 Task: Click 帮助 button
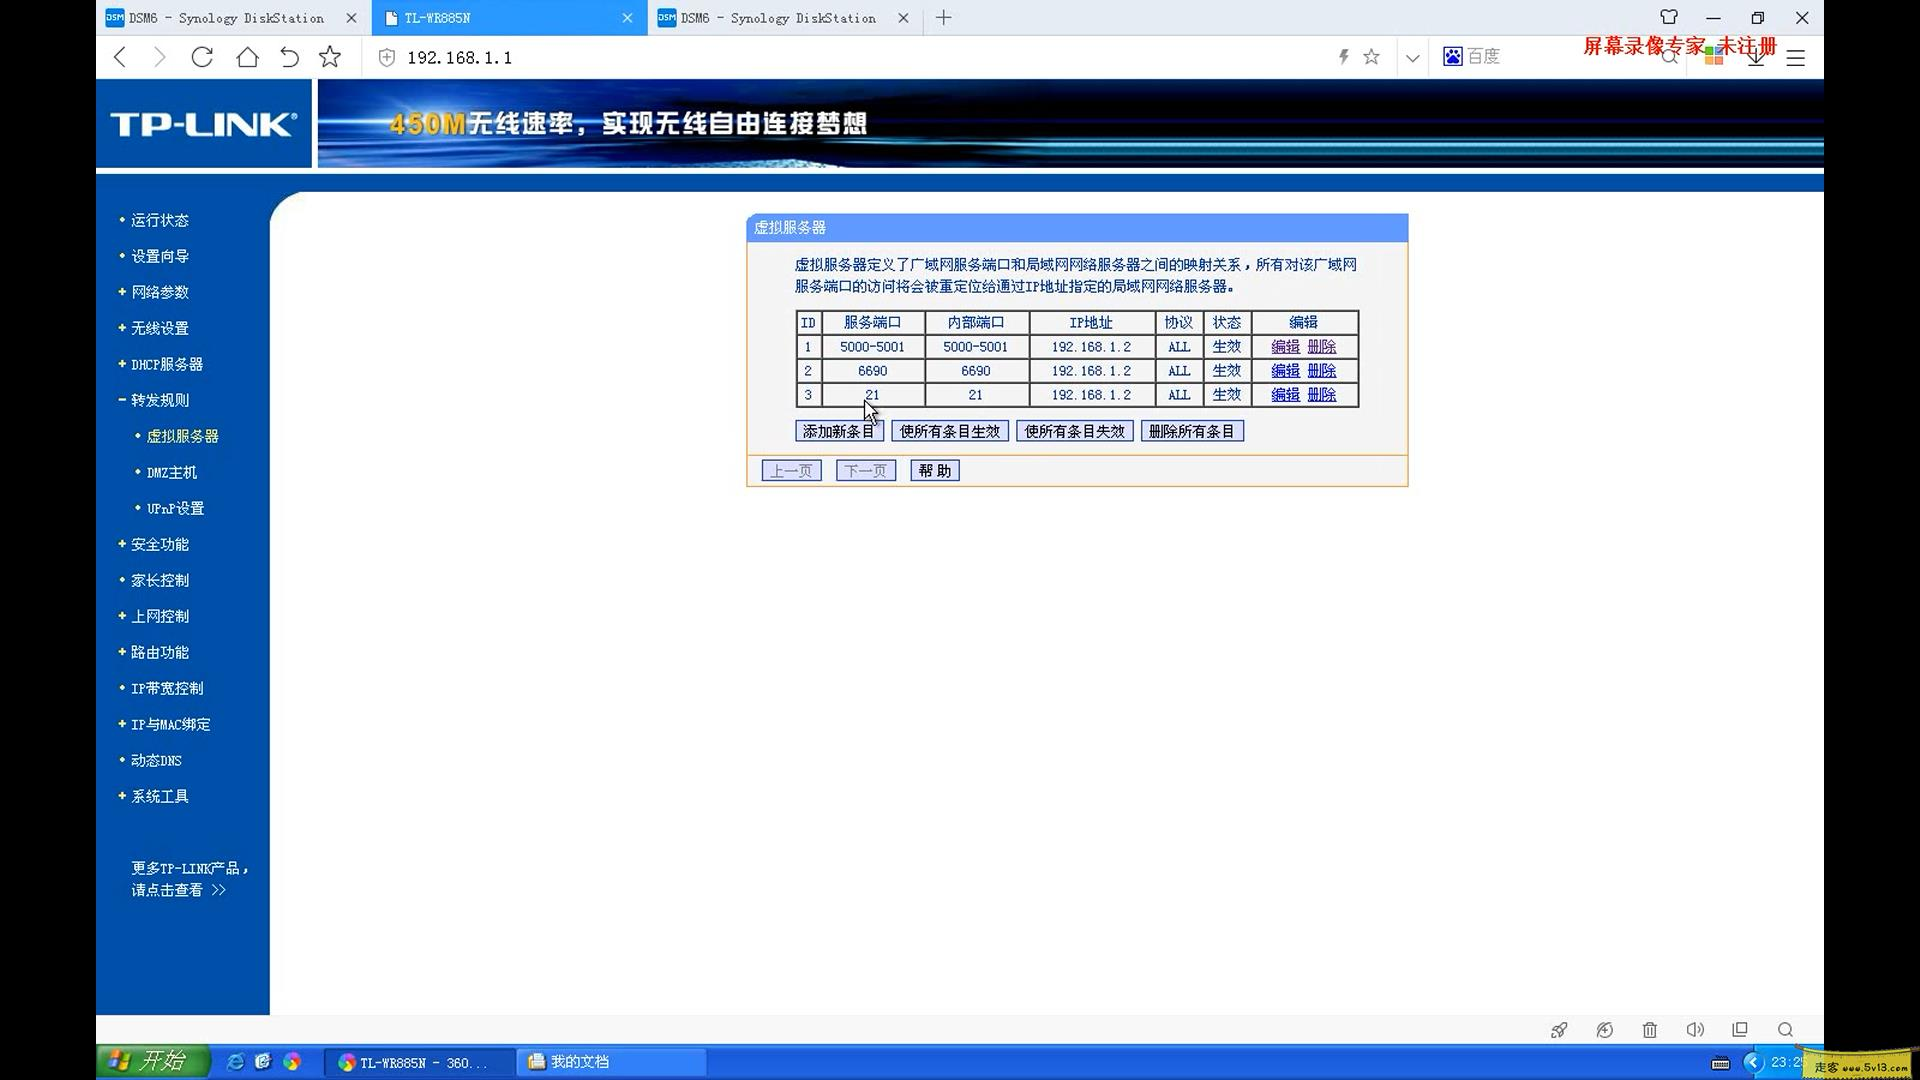click(935, 471)
